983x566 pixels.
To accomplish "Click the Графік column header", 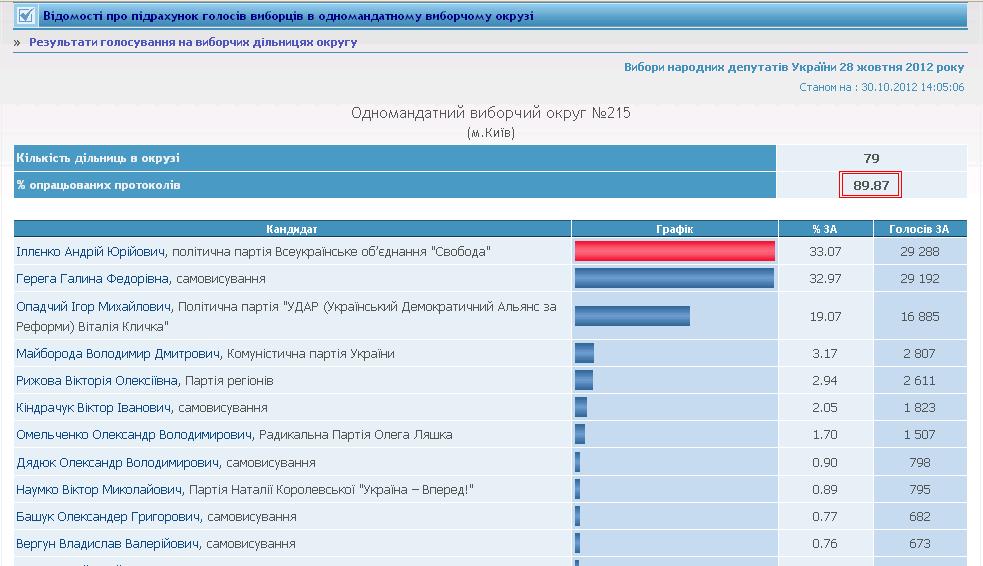I will click(x=674, y=229).
